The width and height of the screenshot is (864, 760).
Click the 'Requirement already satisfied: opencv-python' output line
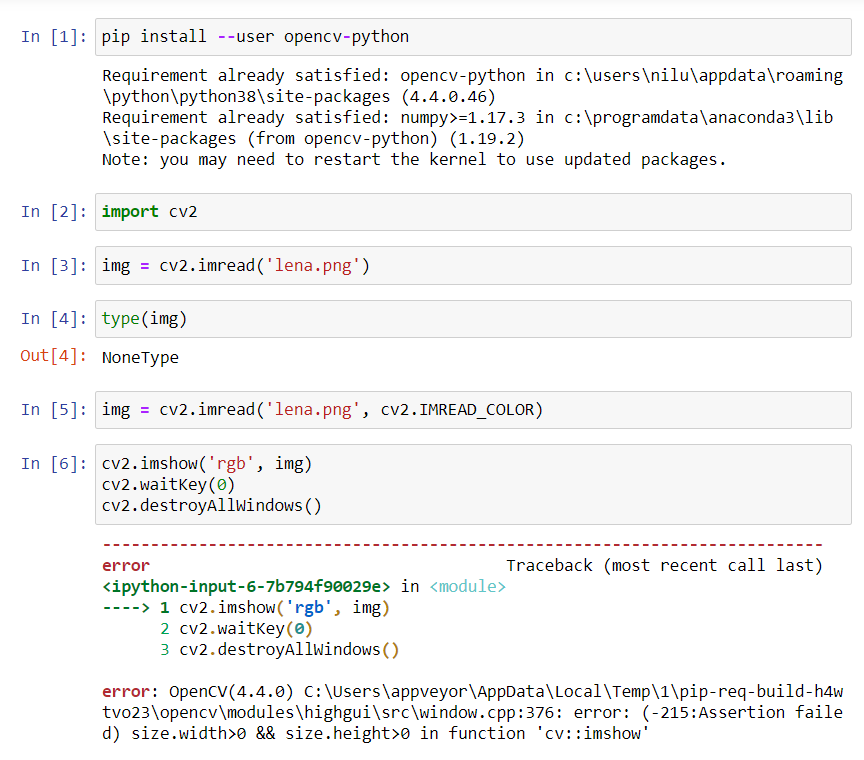[x=472, y=76]
